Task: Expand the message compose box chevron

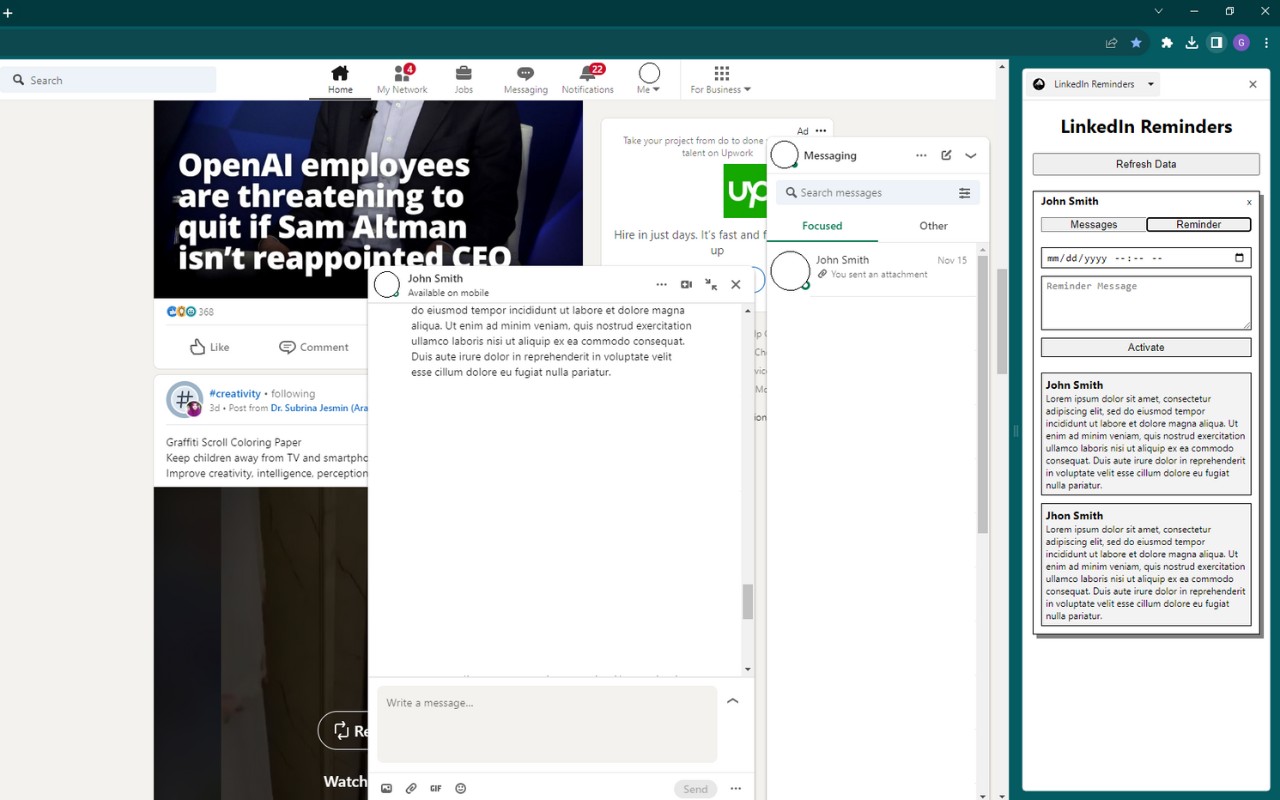Action: coord(733,701)
